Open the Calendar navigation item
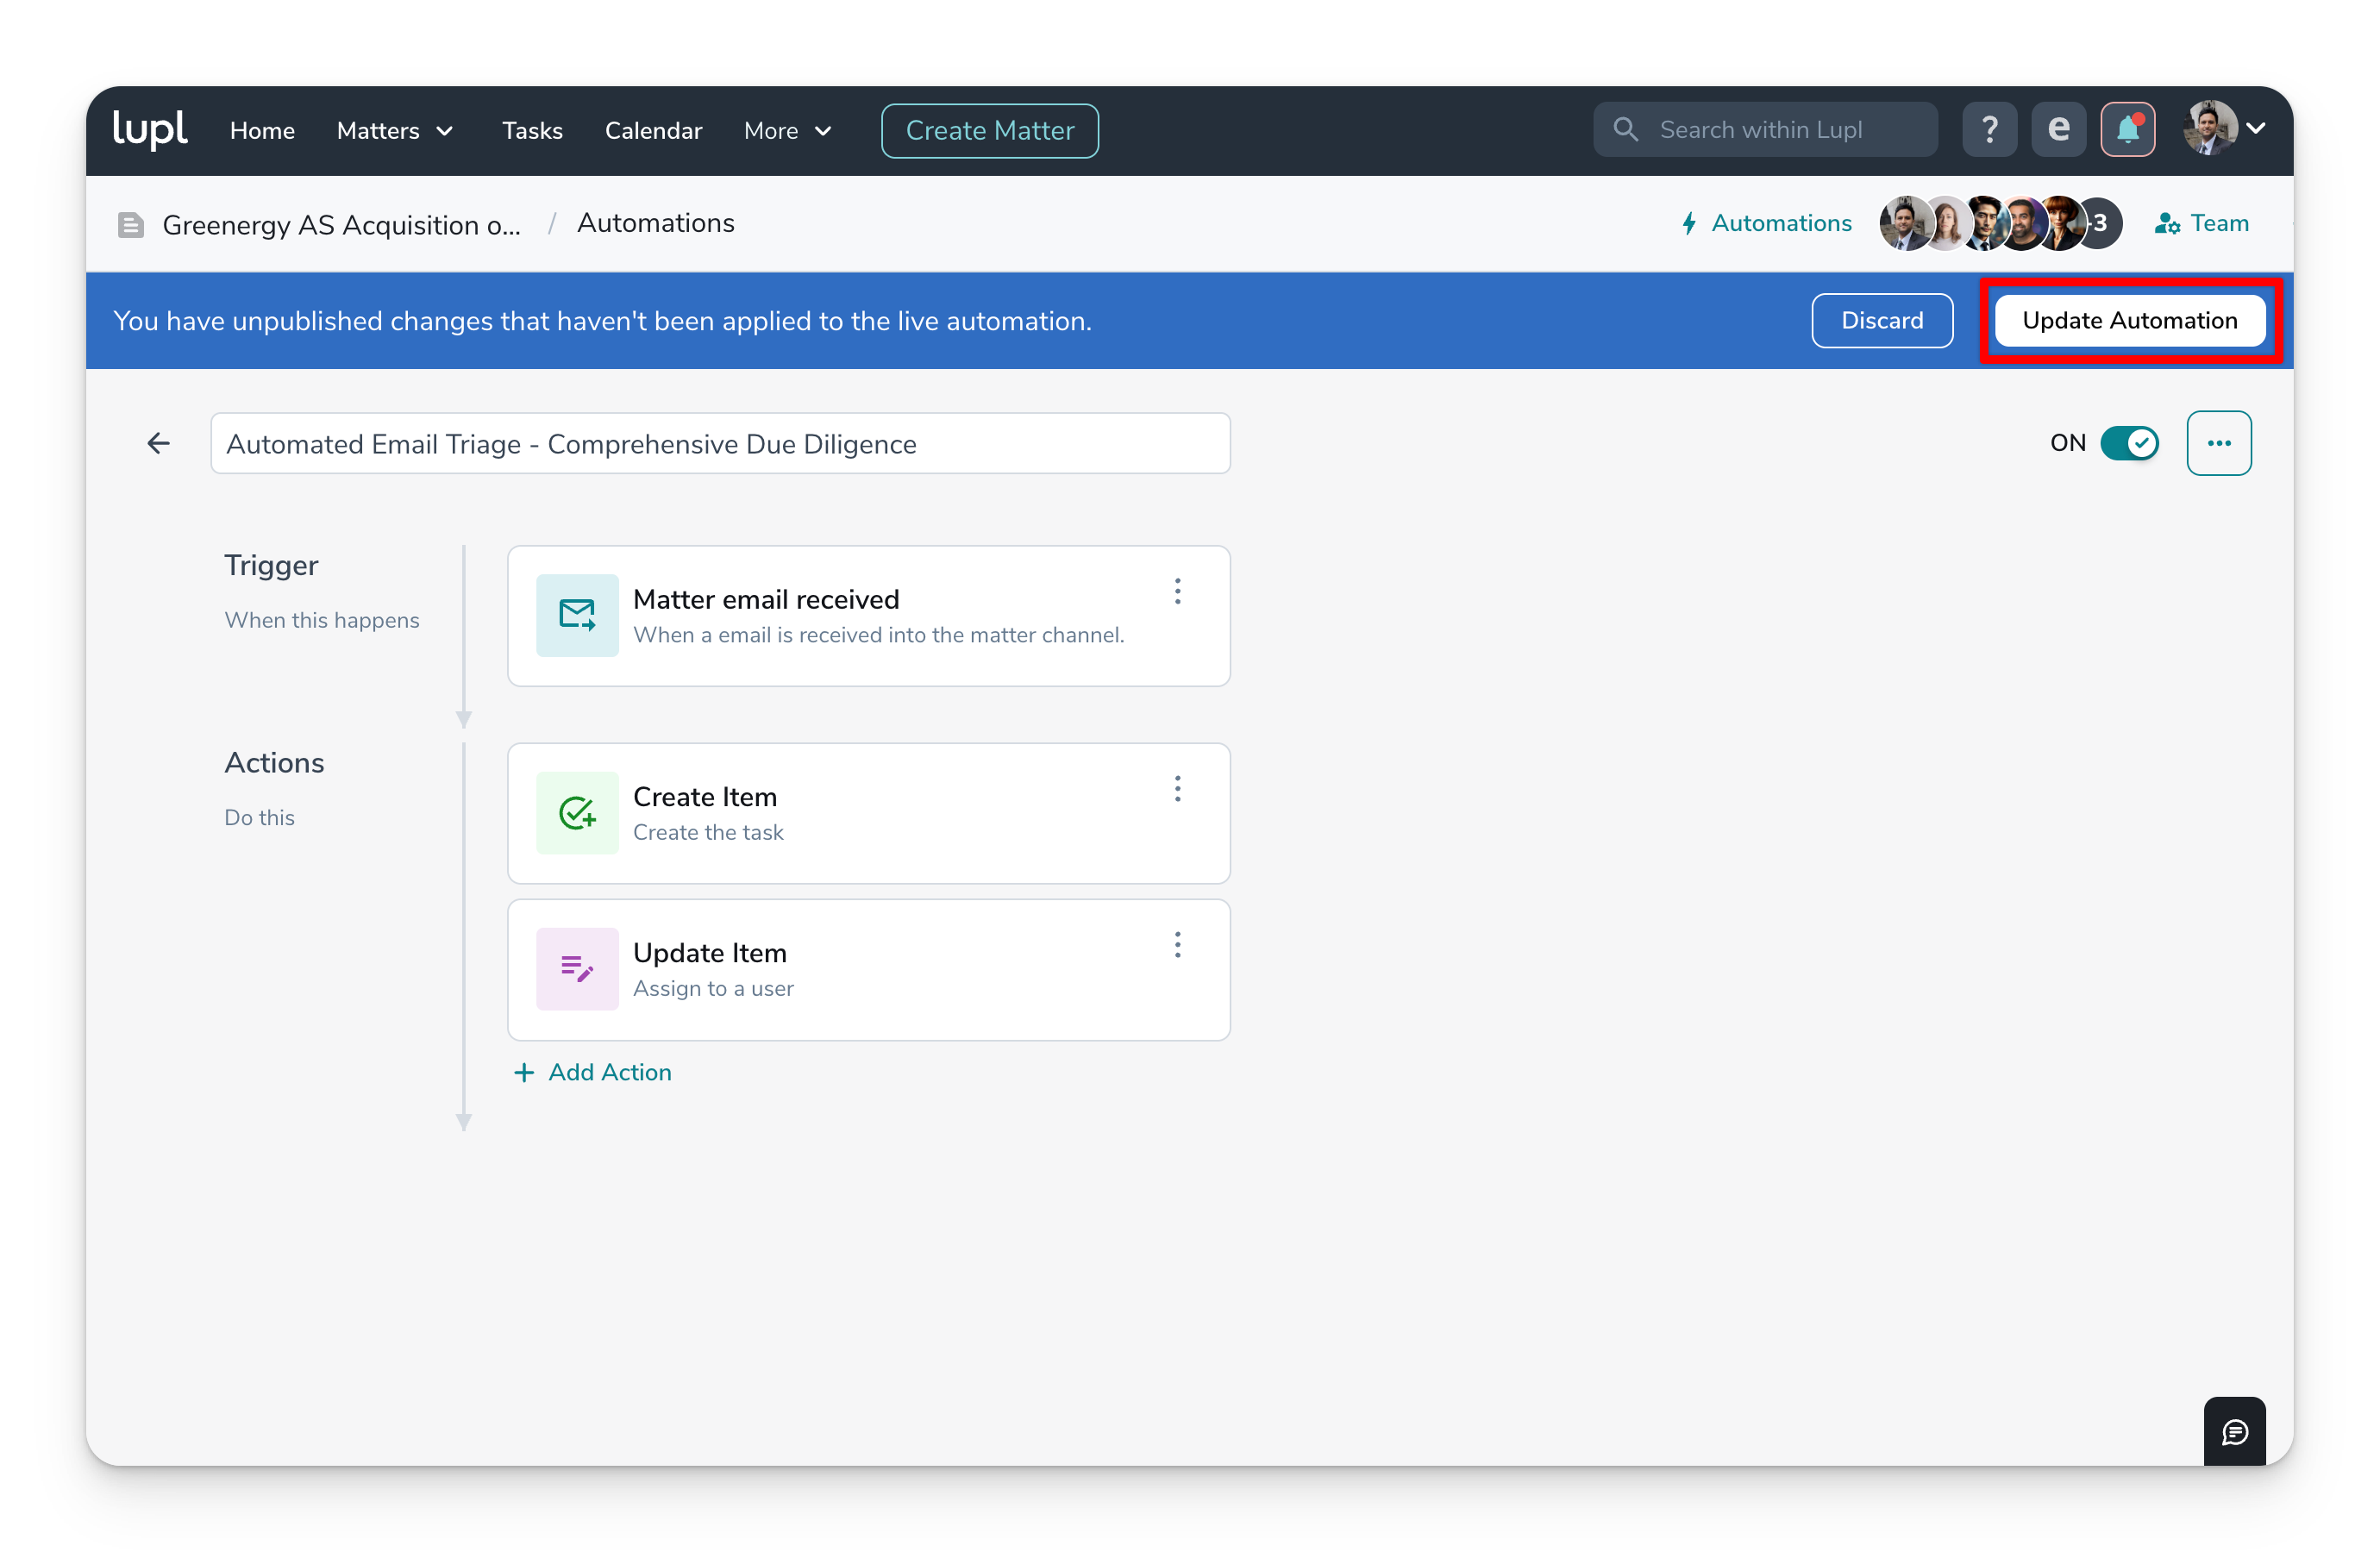This screenshot has width=2380, height=1552. 653,131
